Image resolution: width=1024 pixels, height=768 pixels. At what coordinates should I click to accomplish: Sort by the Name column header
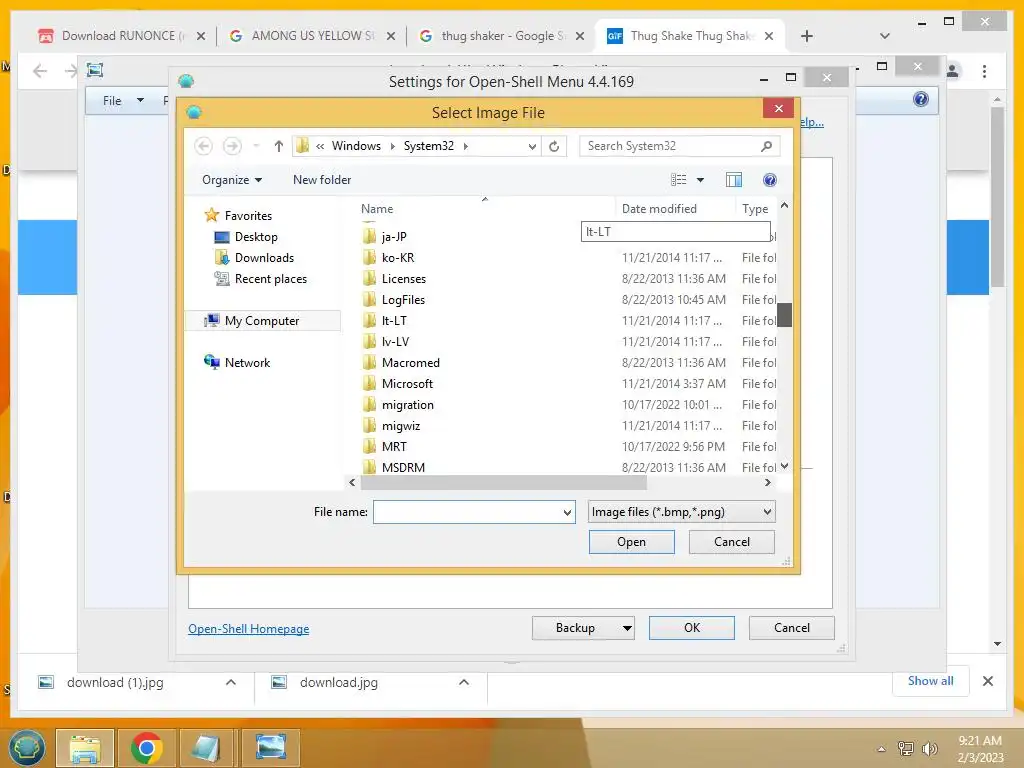(x=377, y=208)
